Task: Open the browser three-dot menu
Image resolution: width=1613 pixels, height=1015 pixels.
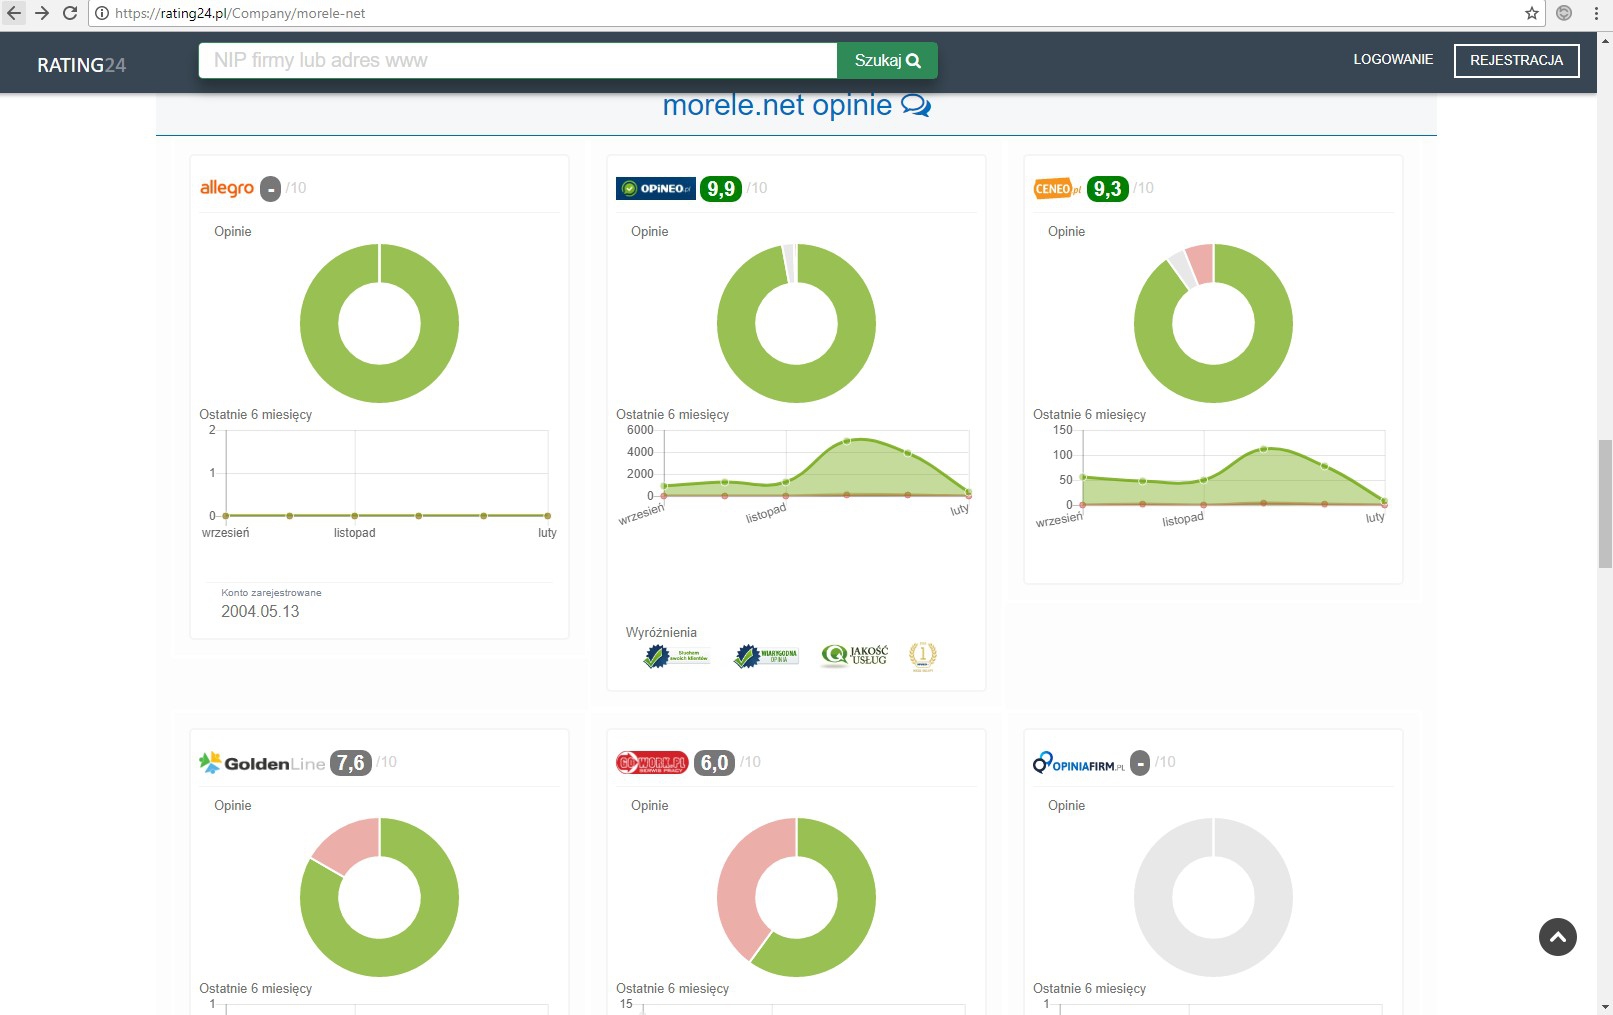Action: [1596, 13]
